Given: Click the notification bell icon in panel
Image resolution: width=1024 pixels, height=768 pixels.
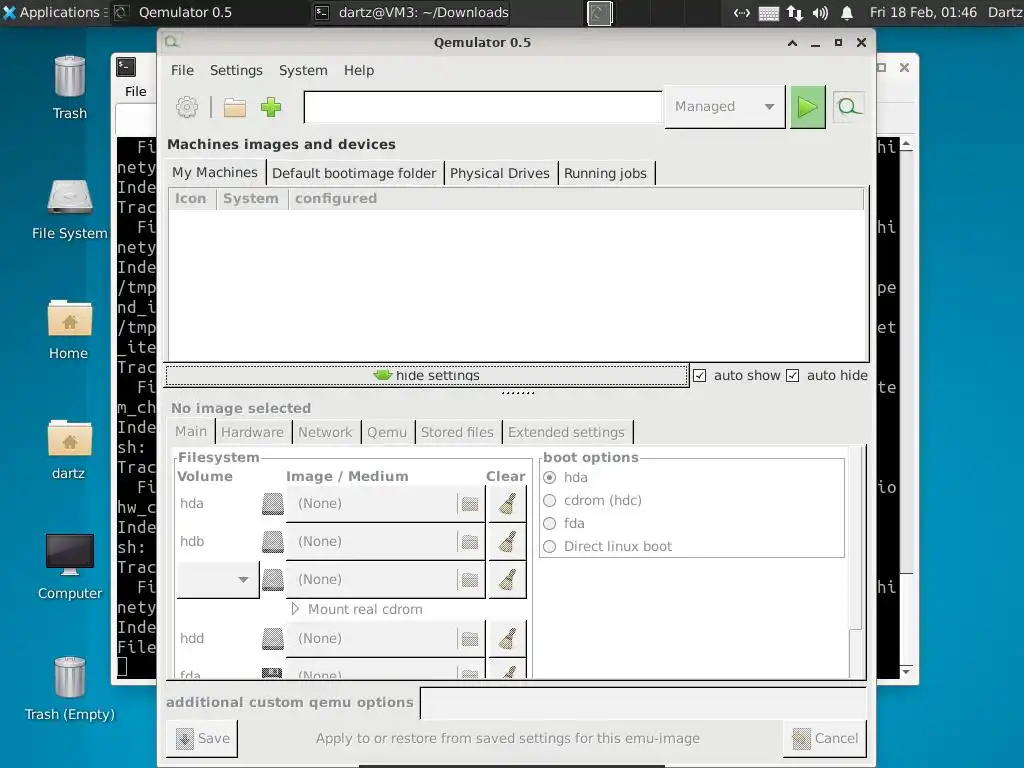Looking at the screenshot, I should [846, 12].
